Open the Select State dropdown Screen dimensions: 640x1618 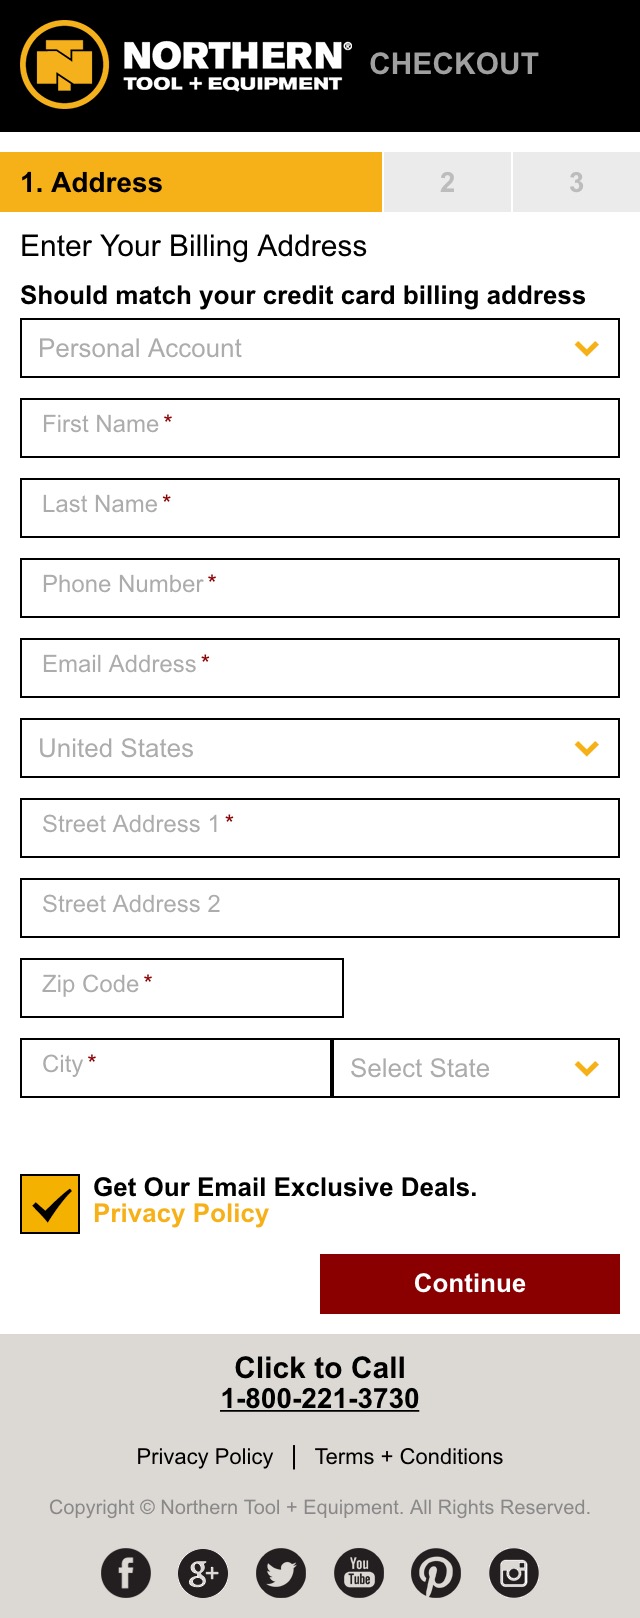coord(476,1068)
